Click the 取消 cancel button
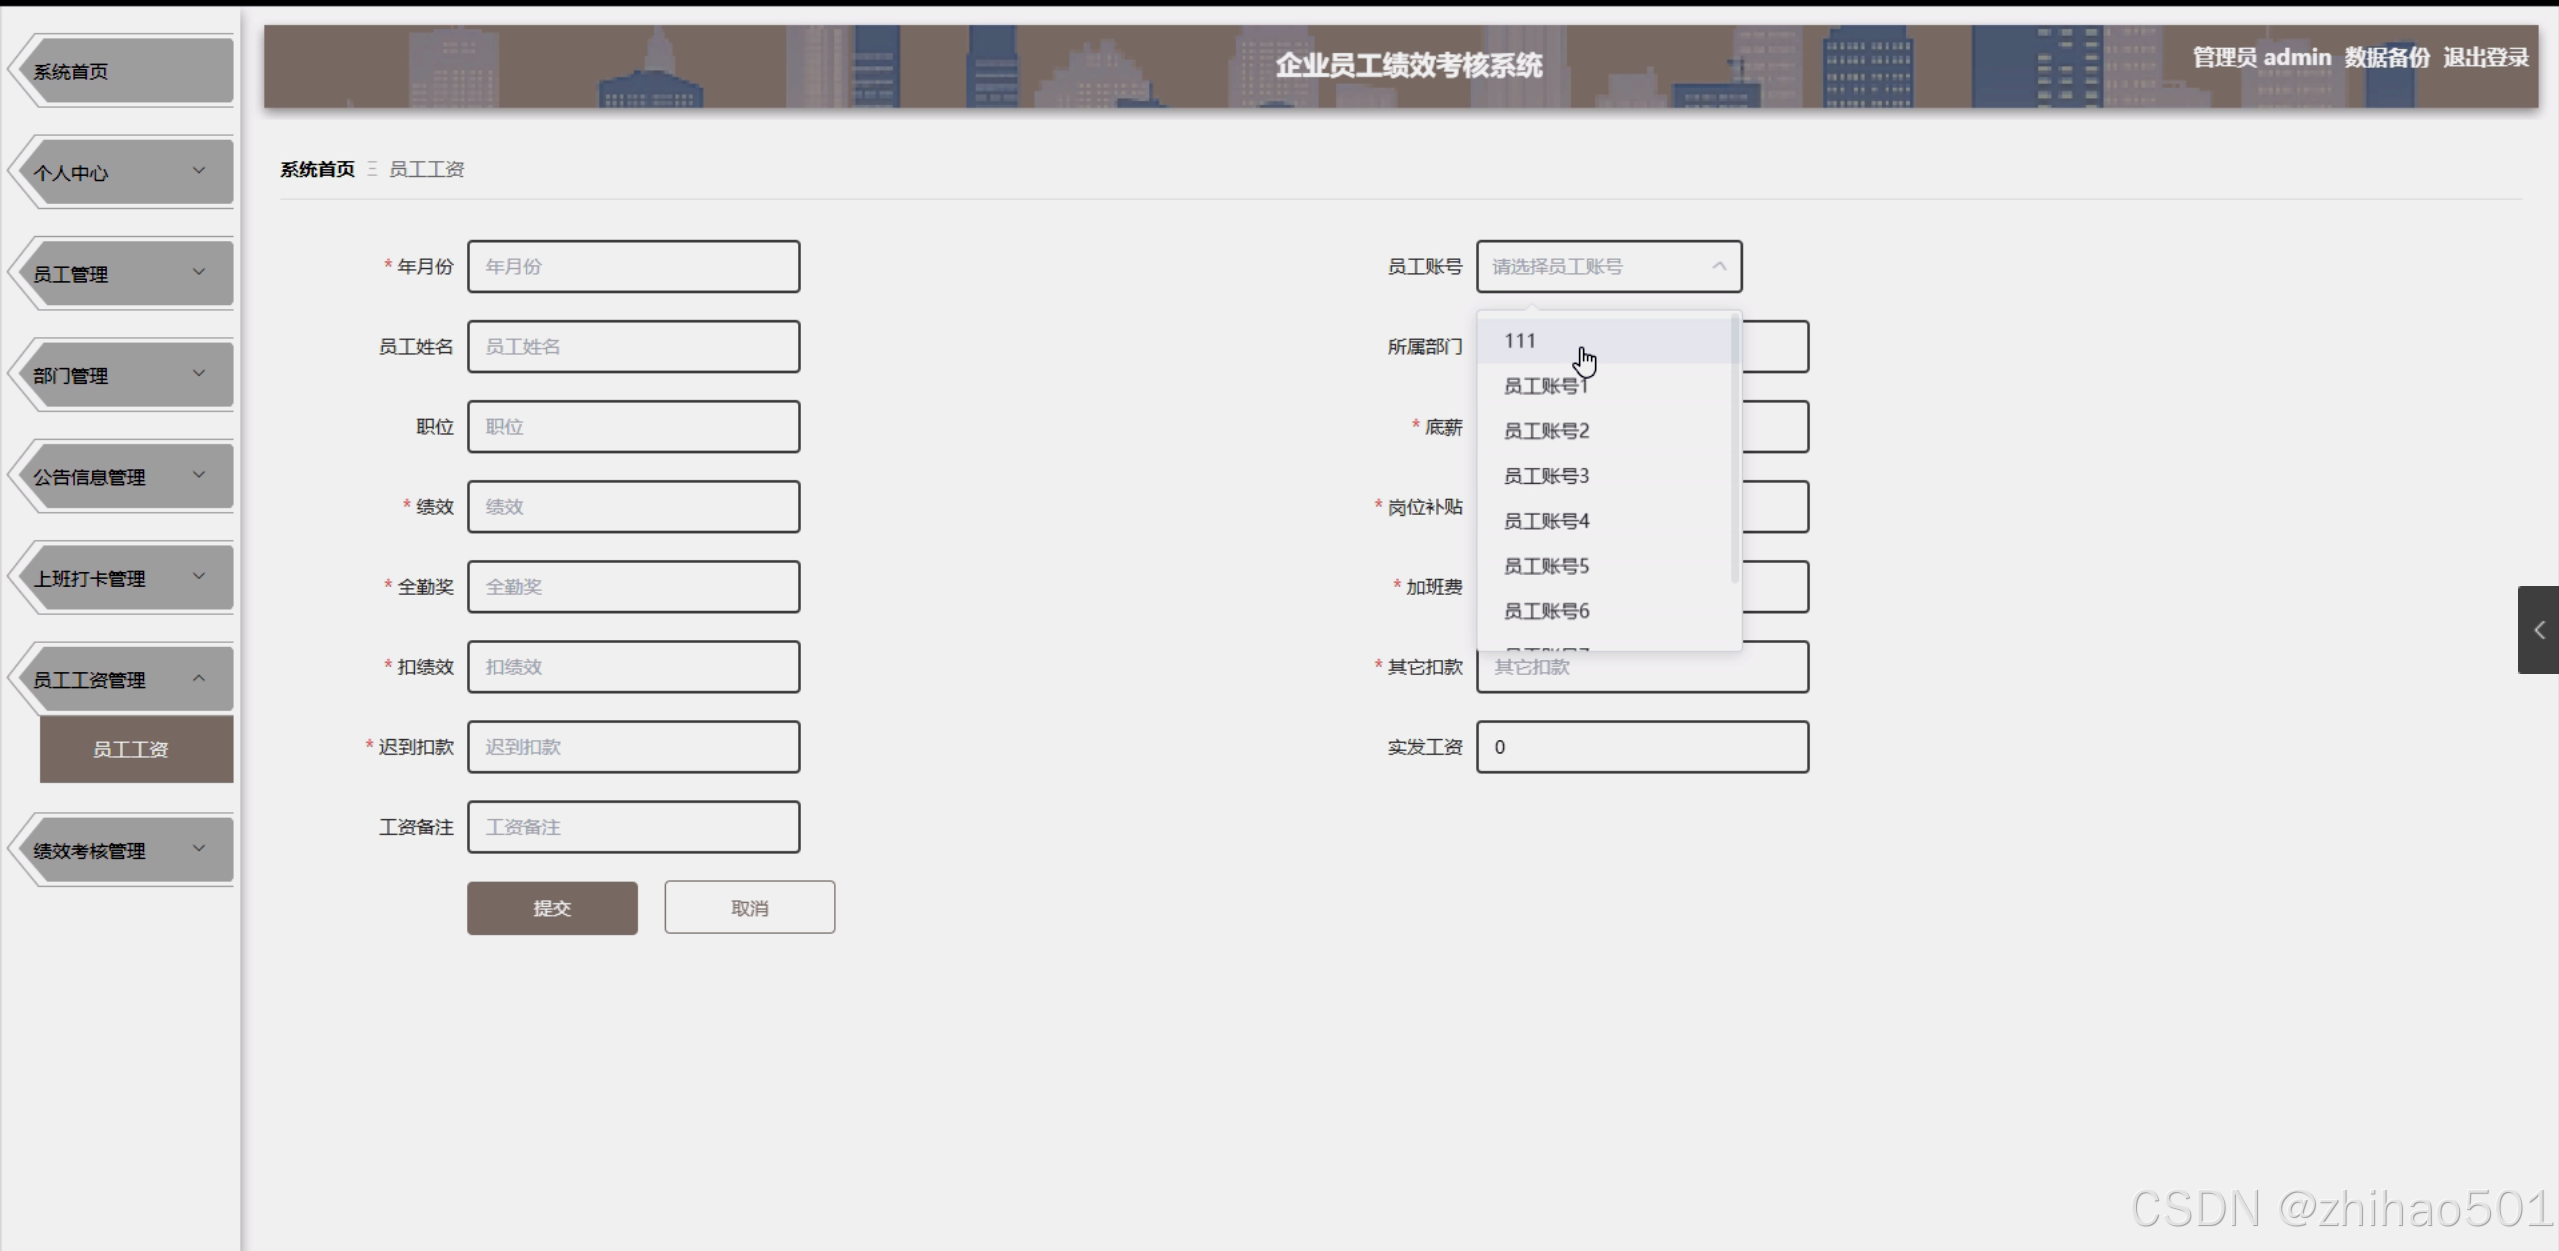2559x1251 pixels. click(749, 907)
